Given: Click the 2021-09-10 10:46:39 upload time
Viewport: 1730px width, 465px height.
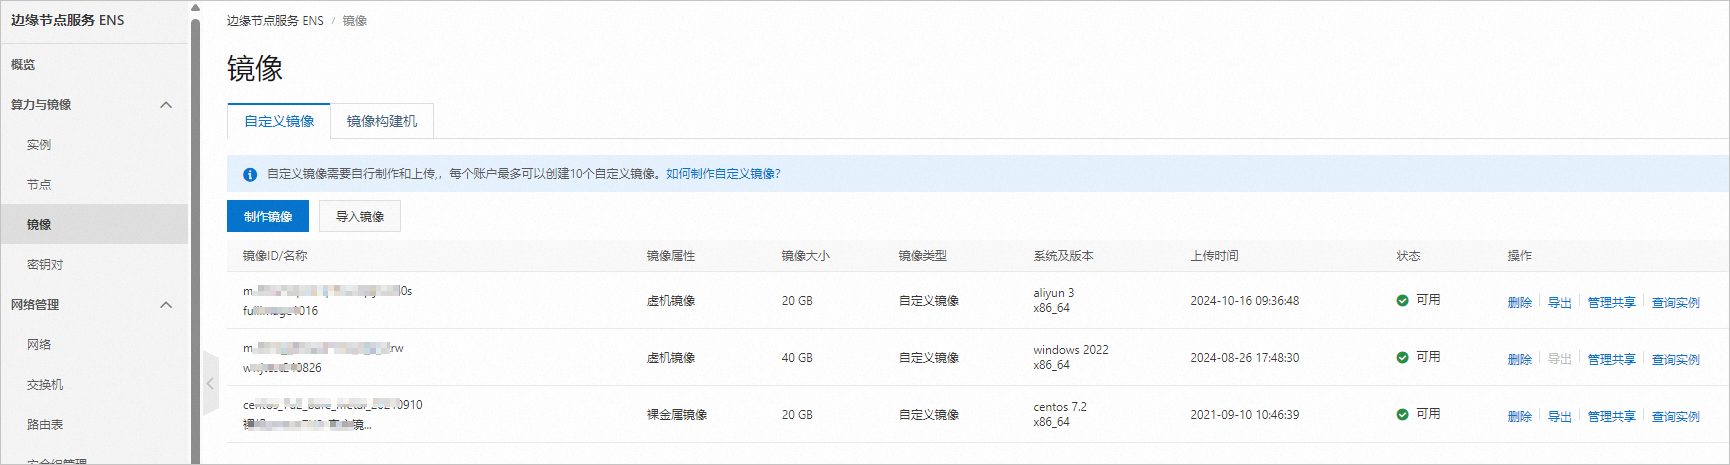Looking at the screenshot, I should click(x=1244, y=414).
